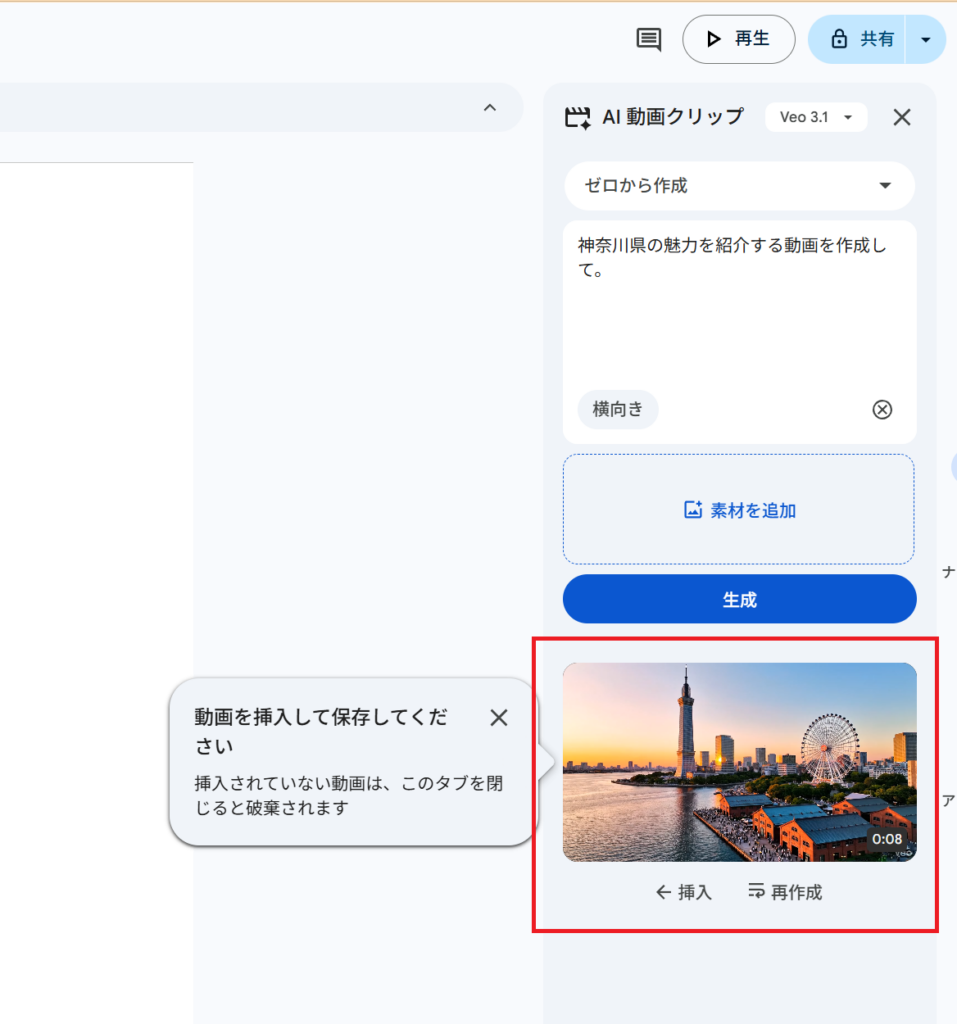Click the 生成 generate button
This screenshot has width=957, height=1024.
tap(739, 598)
